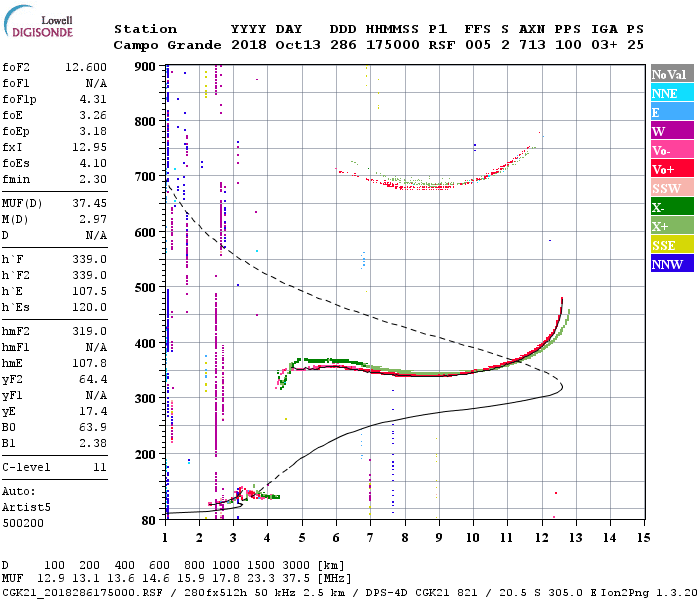Click the yF2 value 64.4
The height and width of the screenshot is (600, 700).
point(93,379)
